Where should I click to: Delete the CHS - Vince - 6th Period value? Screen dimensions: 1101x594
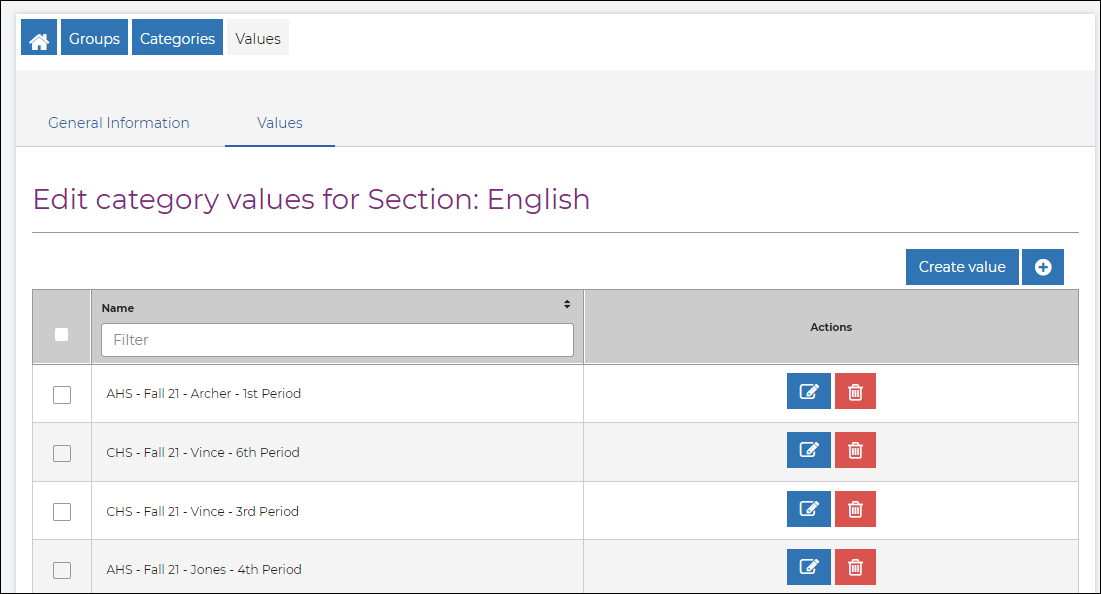coord(855,449)
